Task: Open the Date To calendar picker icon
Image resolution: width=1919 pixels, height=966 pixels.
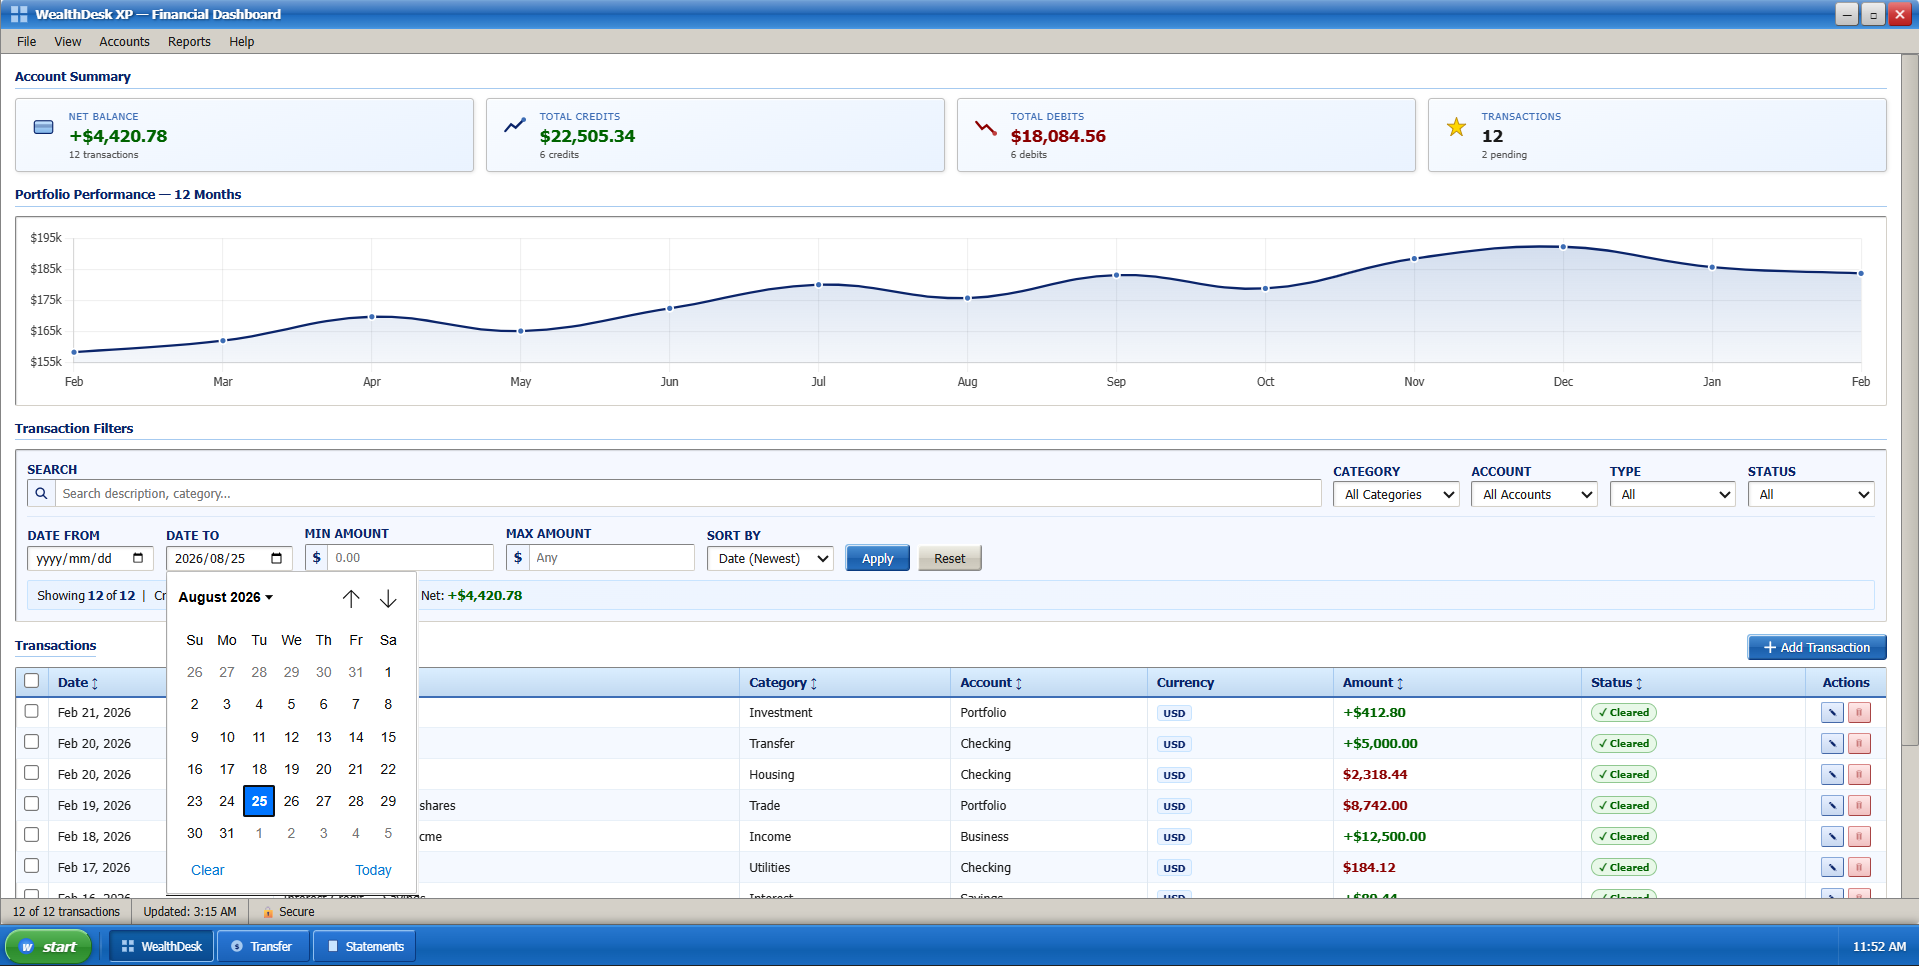Action: (x=276, y=558)
